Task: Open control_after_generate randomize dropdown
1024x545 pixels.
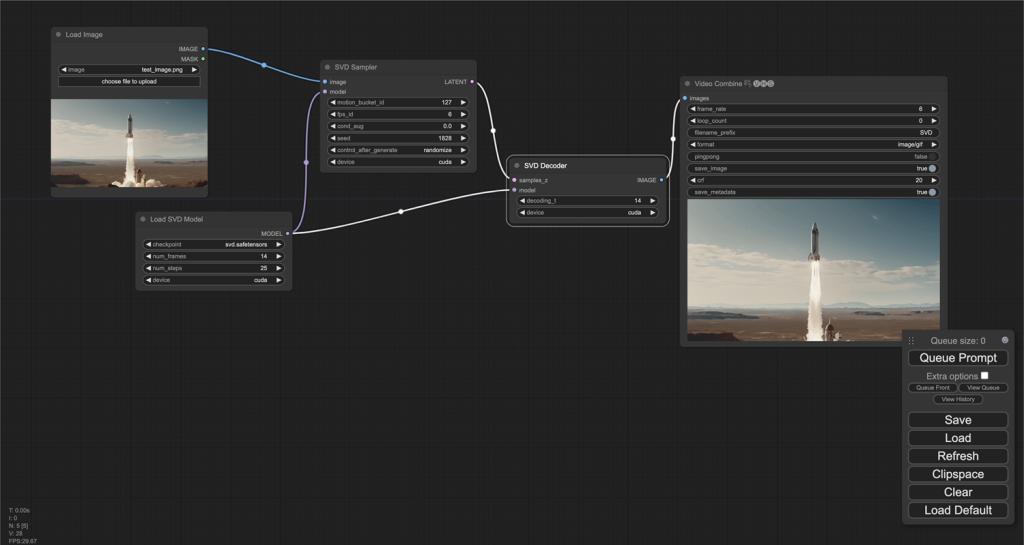Action: pos(398,150)
